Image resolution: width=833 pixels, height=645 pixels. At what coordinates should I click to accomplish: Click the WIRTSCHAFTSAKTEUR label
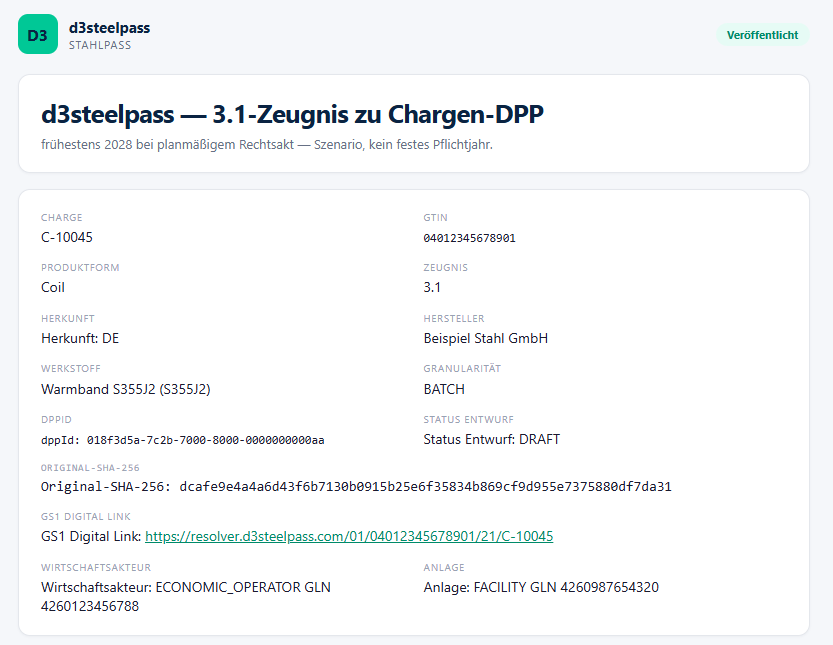click(x=96, y=567)
